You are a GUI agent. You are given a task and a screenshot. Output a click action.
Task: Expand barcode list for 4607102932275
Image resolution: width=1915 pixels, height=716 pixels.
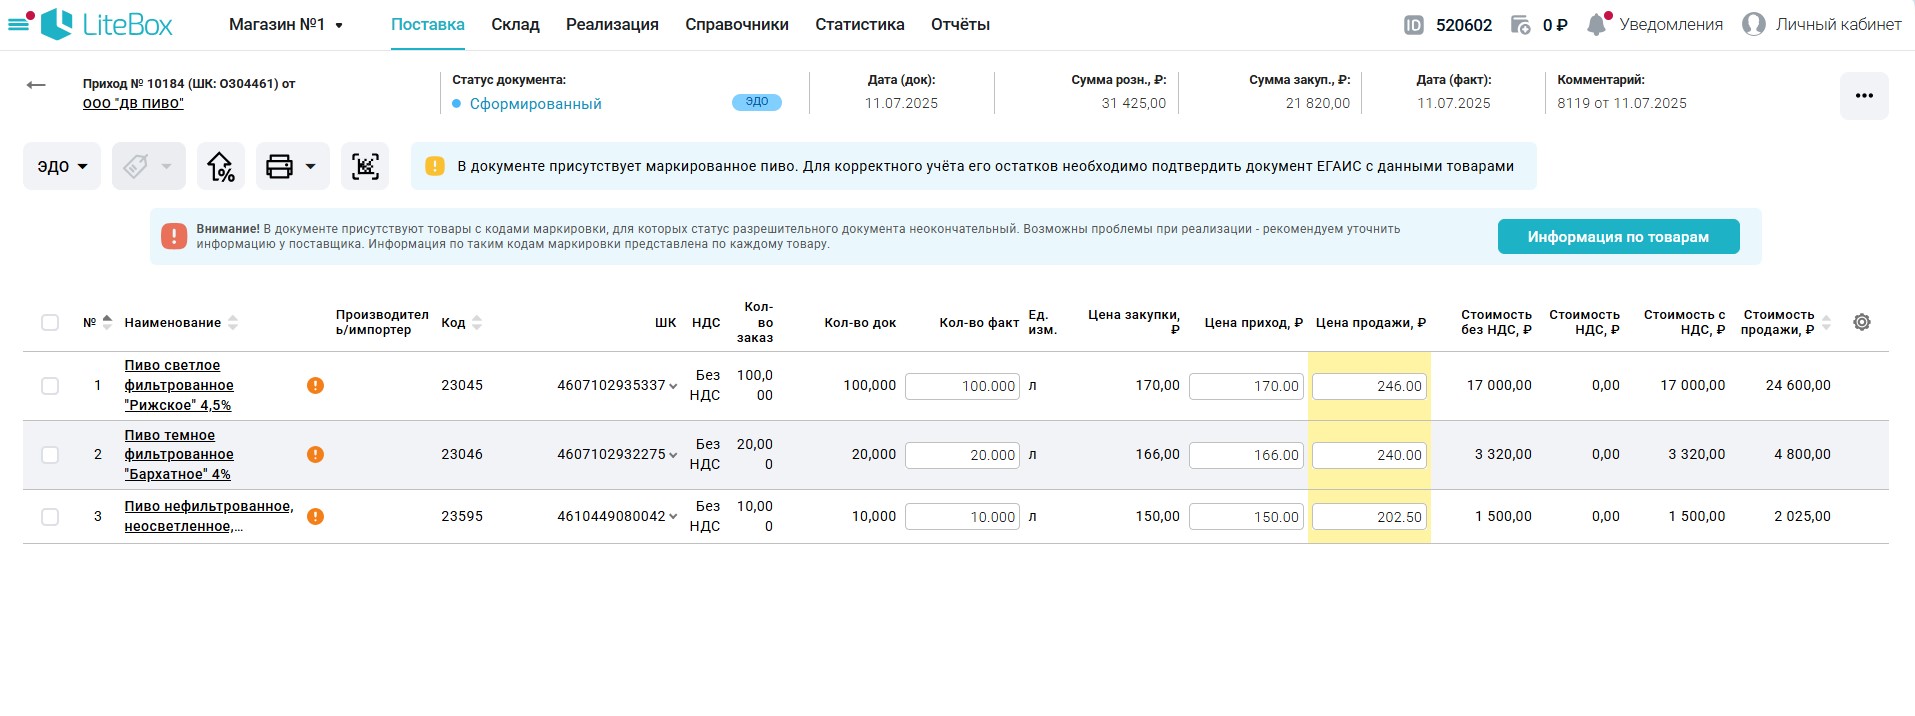[x=673, y=455]
